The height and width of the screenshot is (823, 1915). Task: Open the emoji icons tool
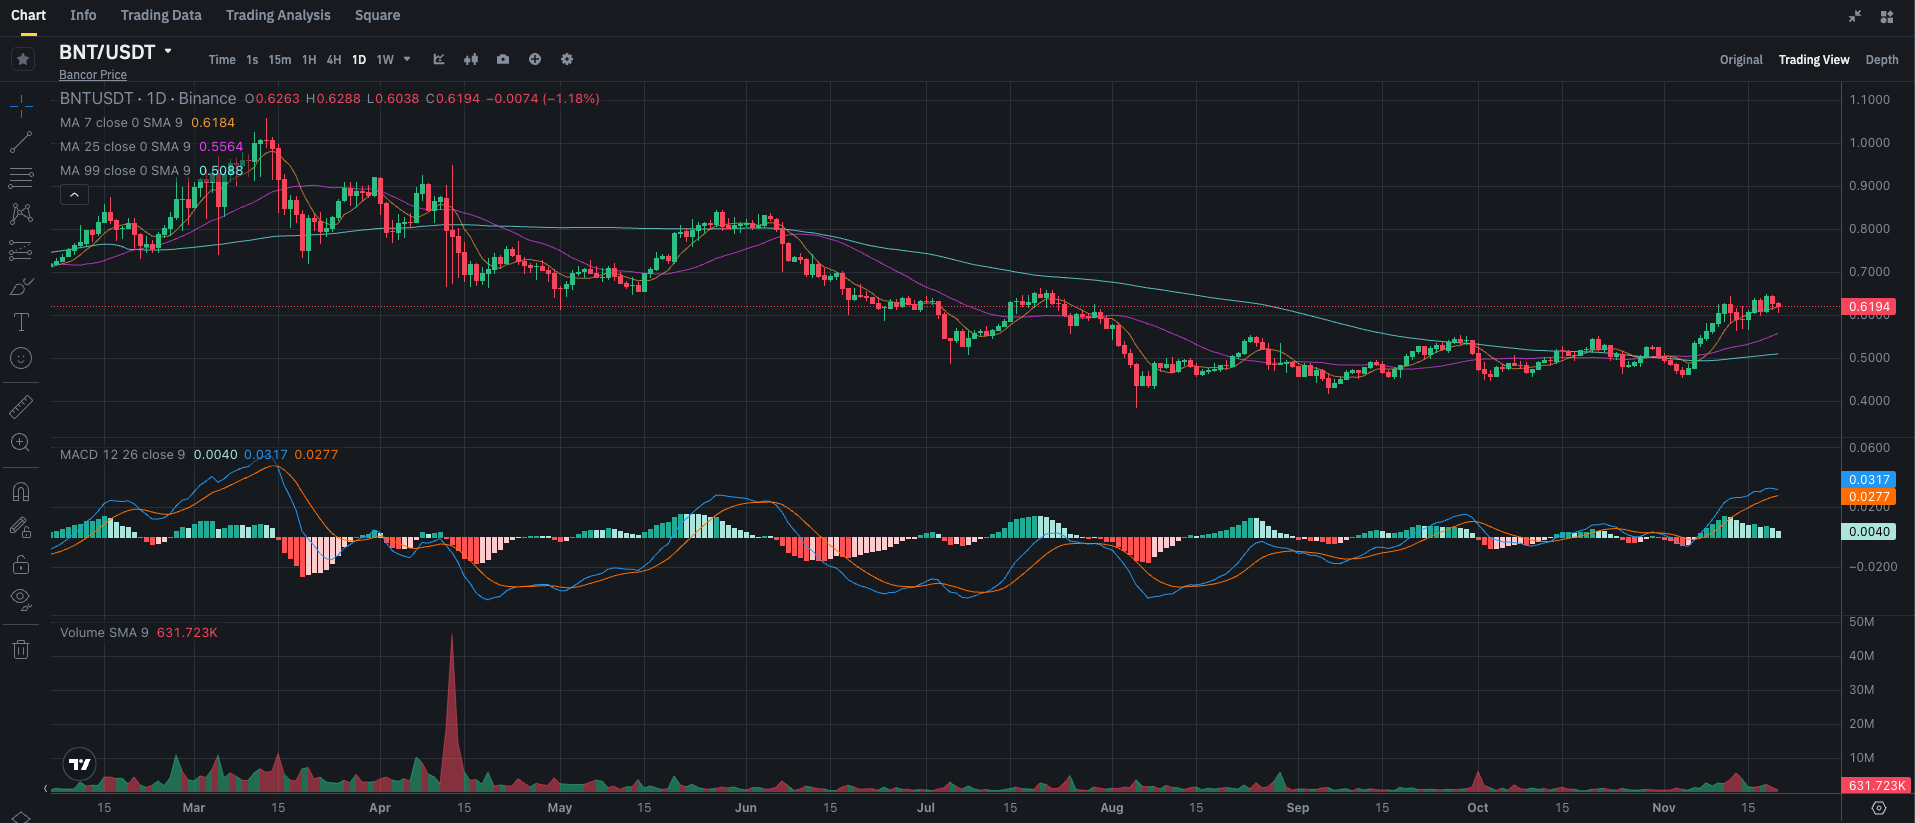click(21, 358)
